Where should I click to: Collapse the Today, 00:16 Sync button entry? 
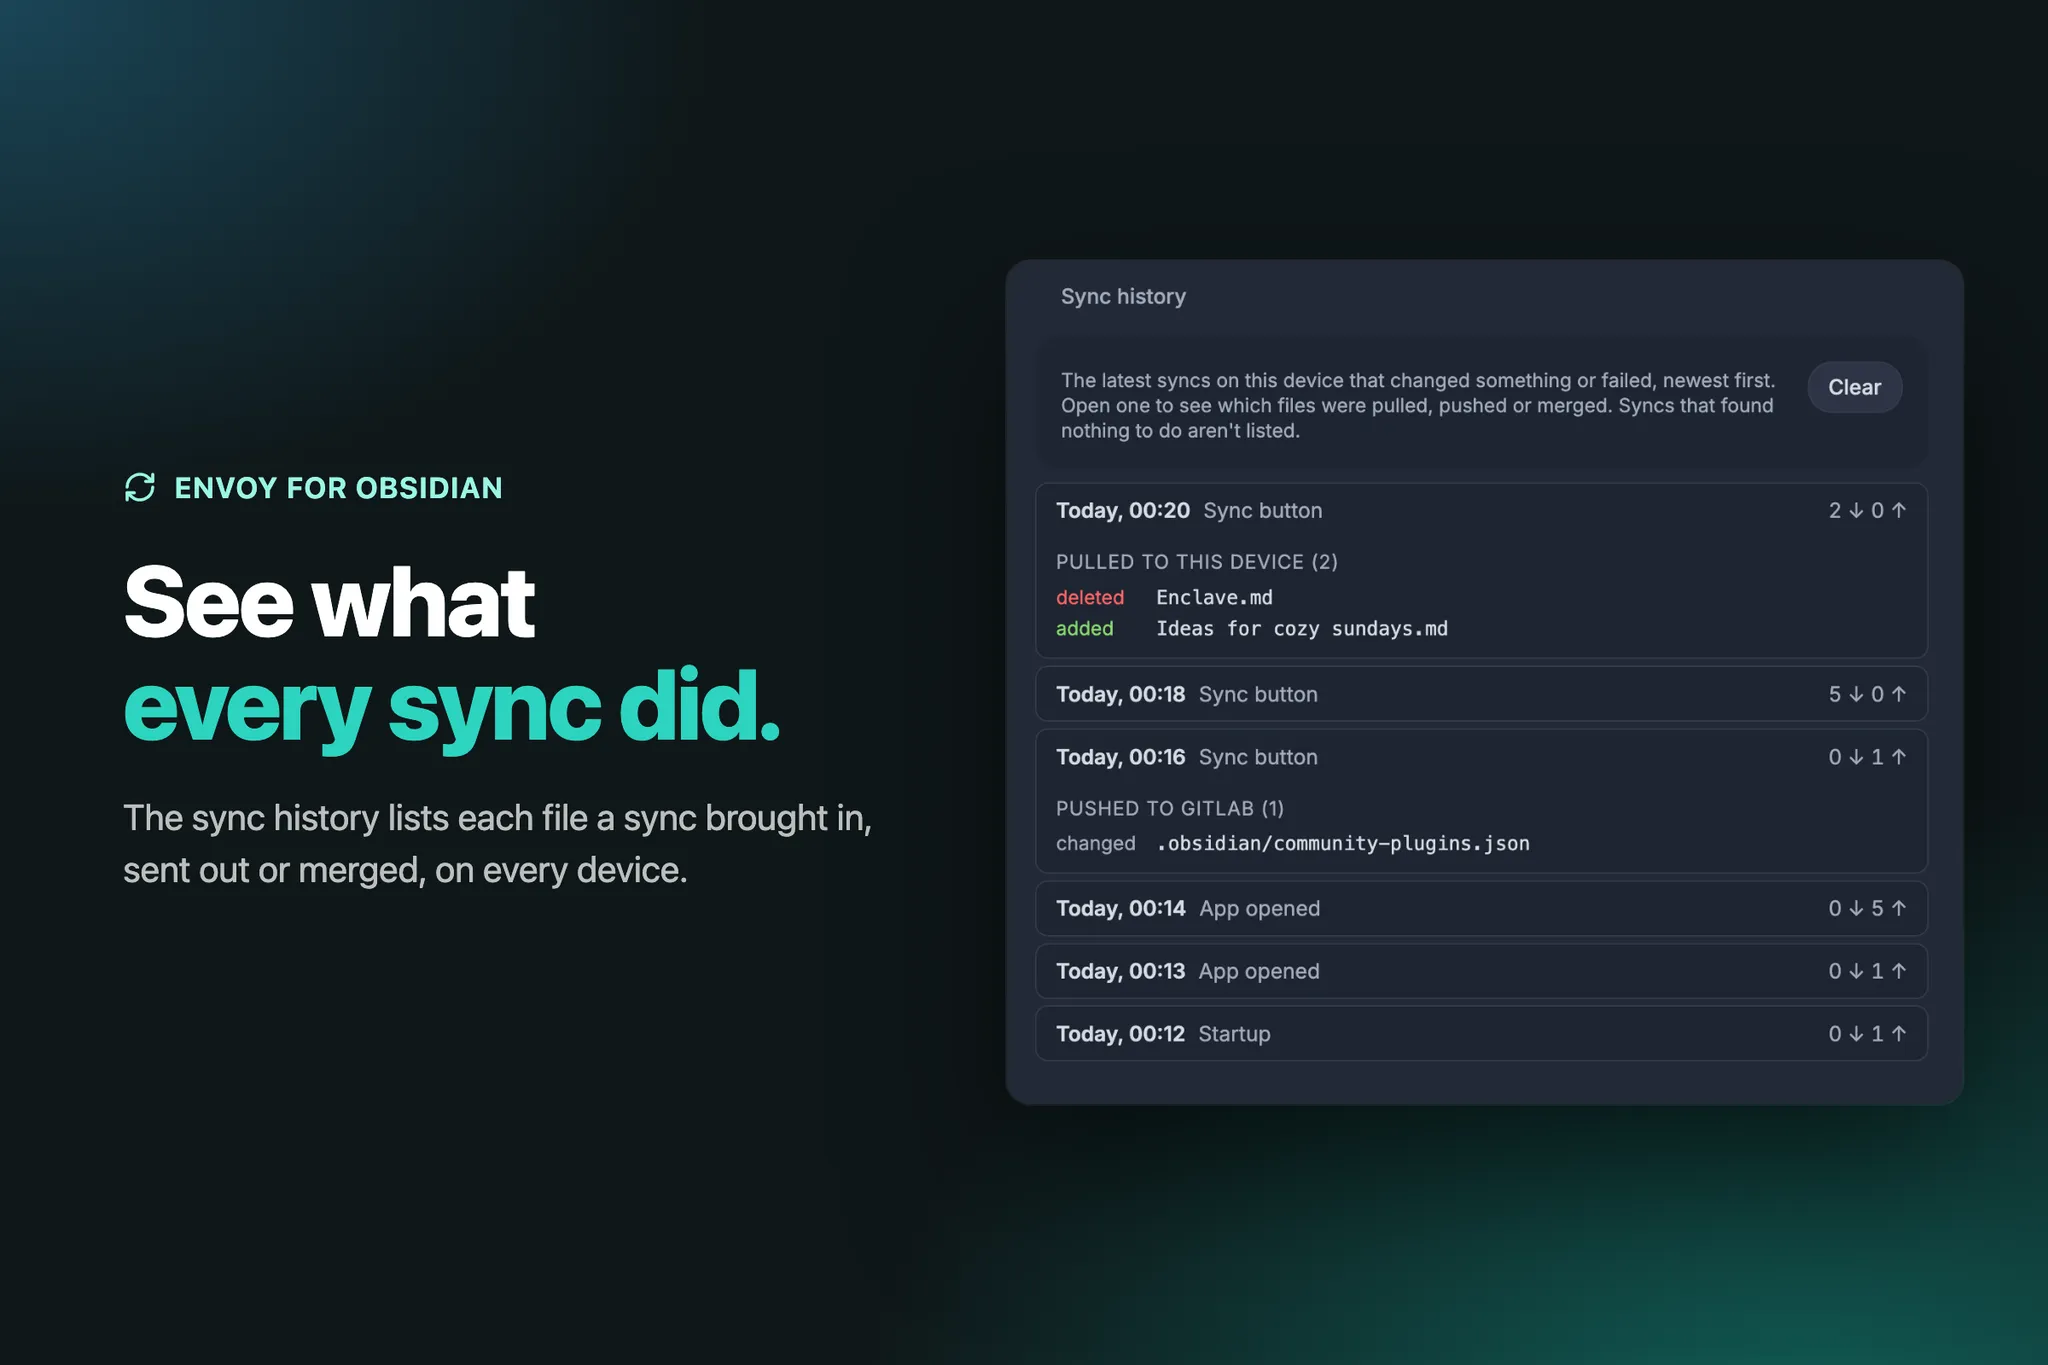pyautogui.click(x=1481, y=757)
